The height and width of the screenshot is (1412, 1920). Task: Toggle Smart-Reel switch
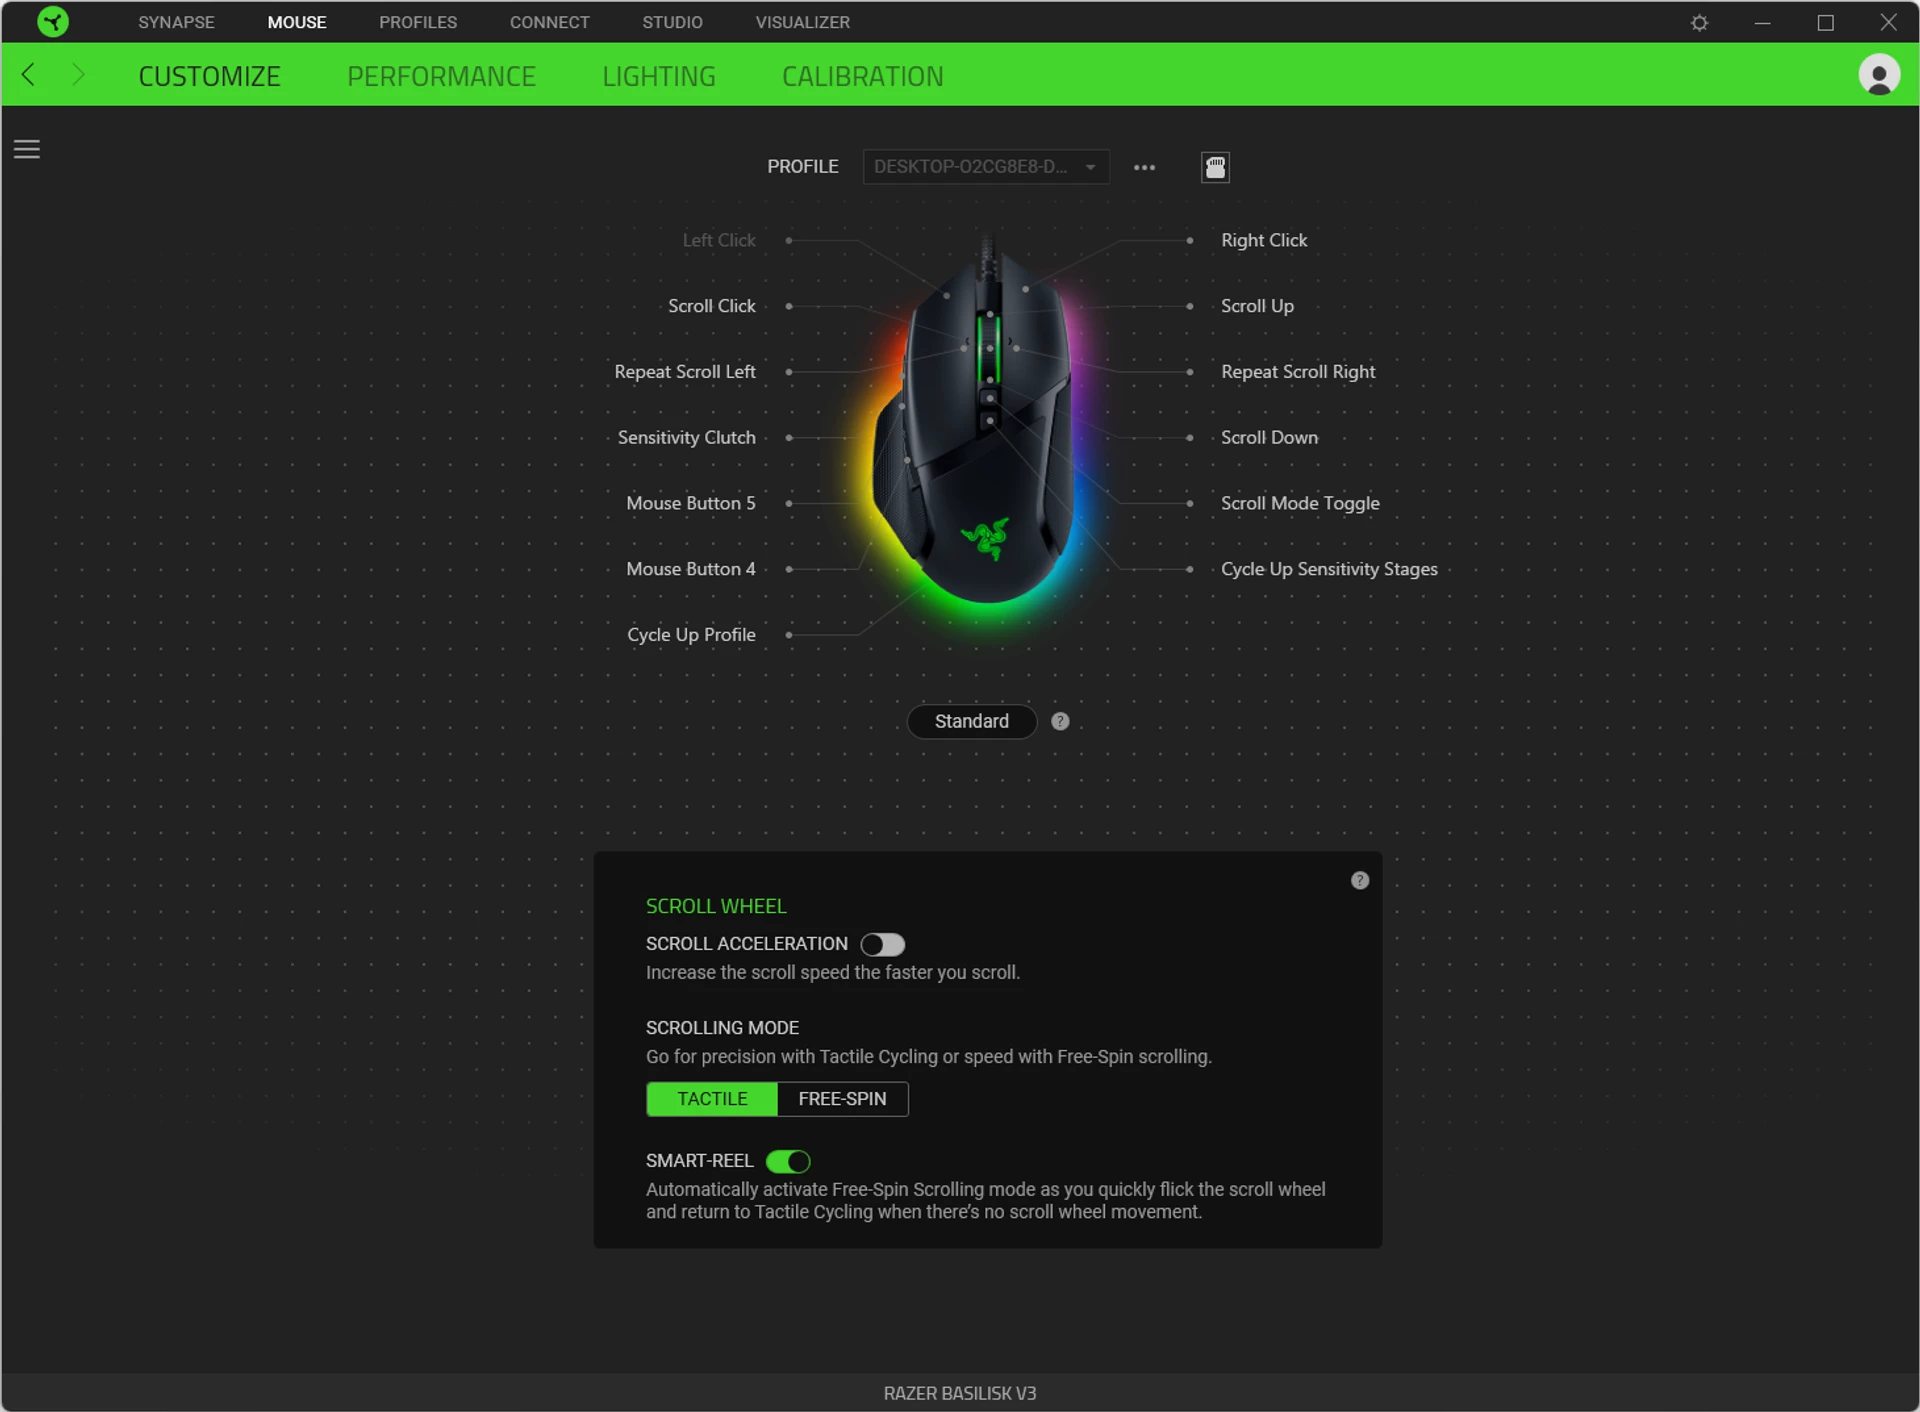click(788, 1161)
